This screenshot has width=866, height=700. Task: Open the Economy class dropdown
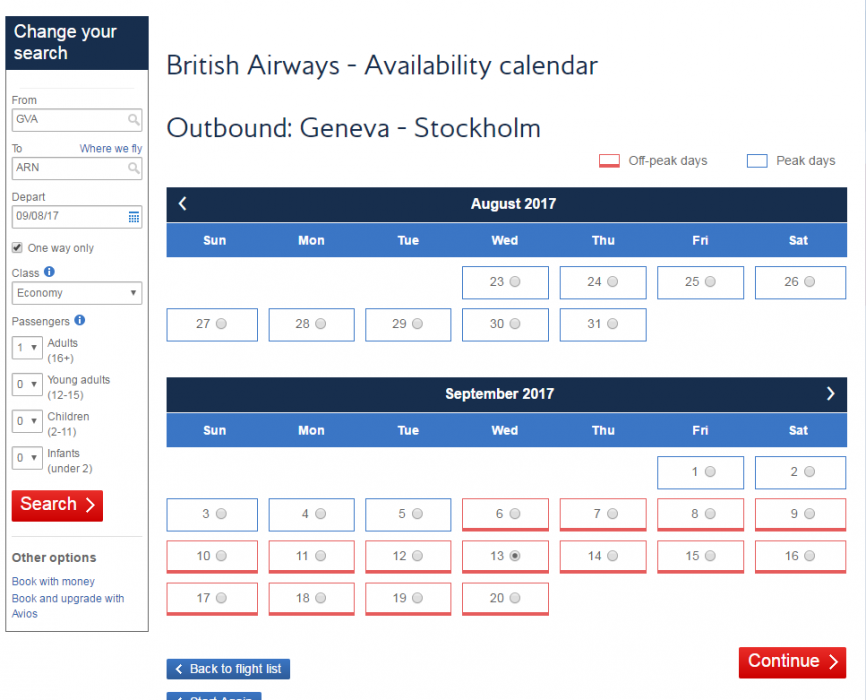(77, 293)
